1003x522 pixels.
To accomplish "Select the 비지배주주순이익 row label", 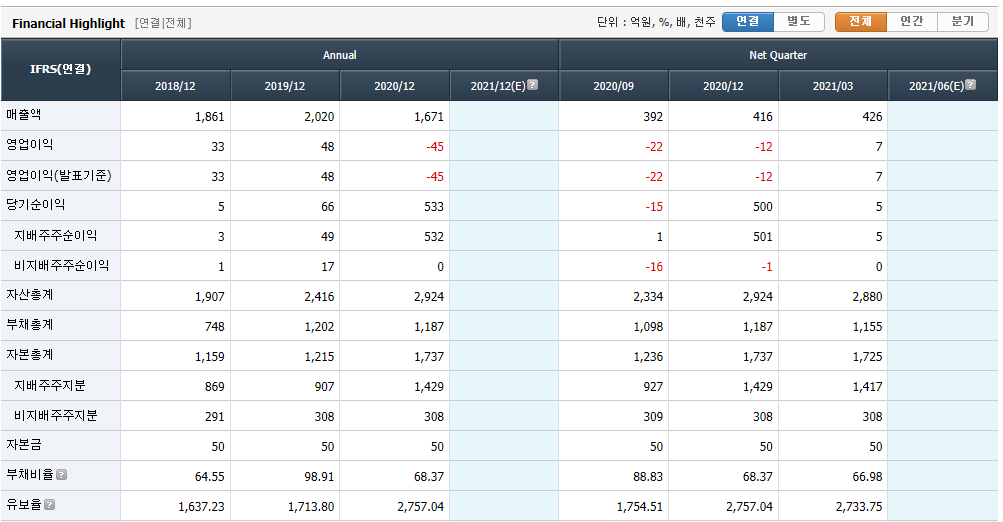I will point(61,265).
